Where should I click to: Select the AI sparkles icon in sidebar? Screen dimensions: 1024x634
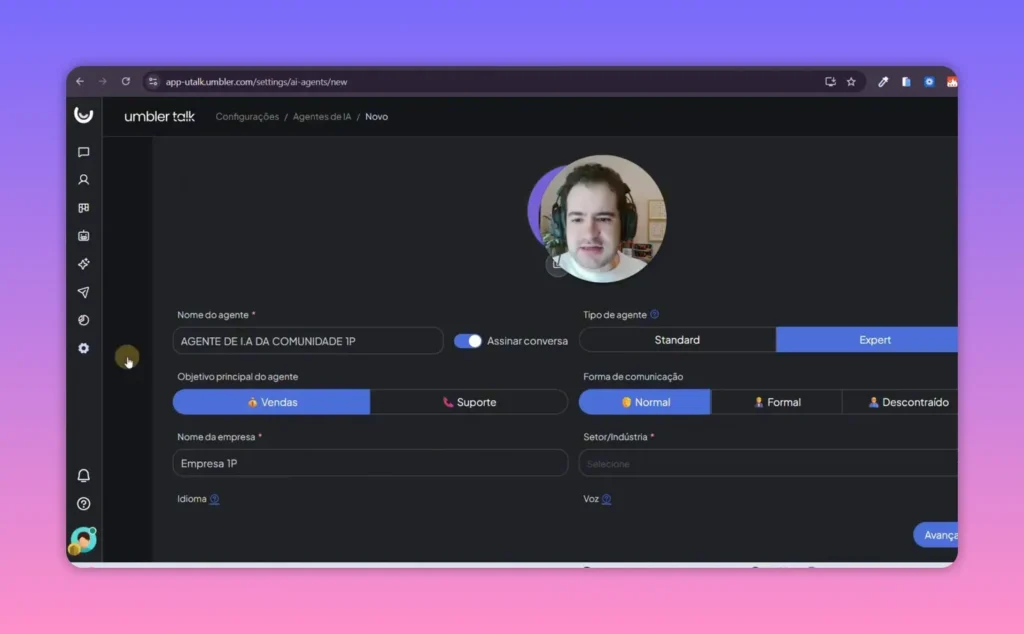point(84,264)
